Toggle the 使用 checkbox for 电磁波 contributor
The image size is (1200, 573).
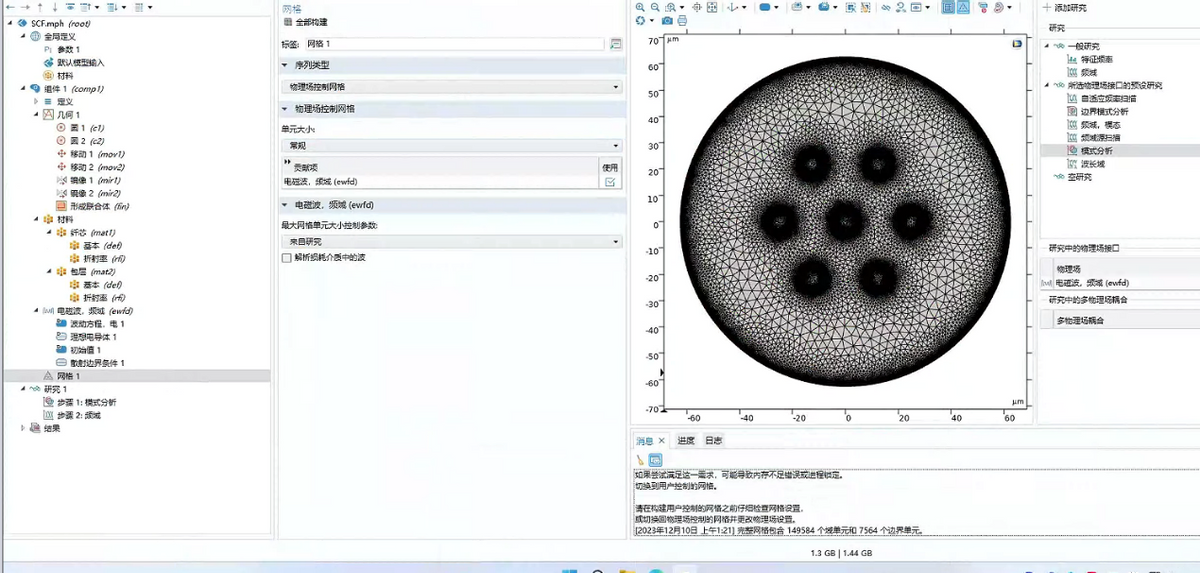click(x=610, y=182)
